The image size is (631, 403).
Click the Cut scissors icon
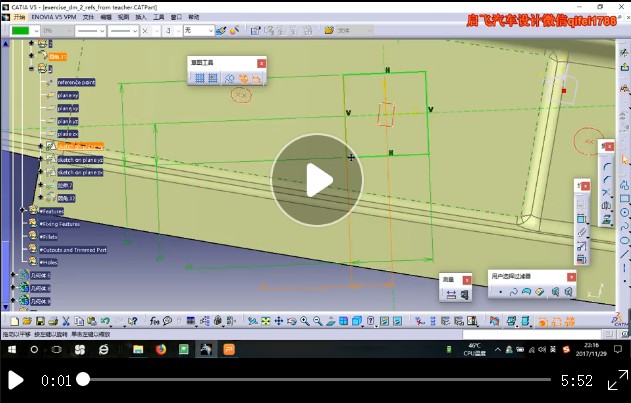click(x=65, y=321)
